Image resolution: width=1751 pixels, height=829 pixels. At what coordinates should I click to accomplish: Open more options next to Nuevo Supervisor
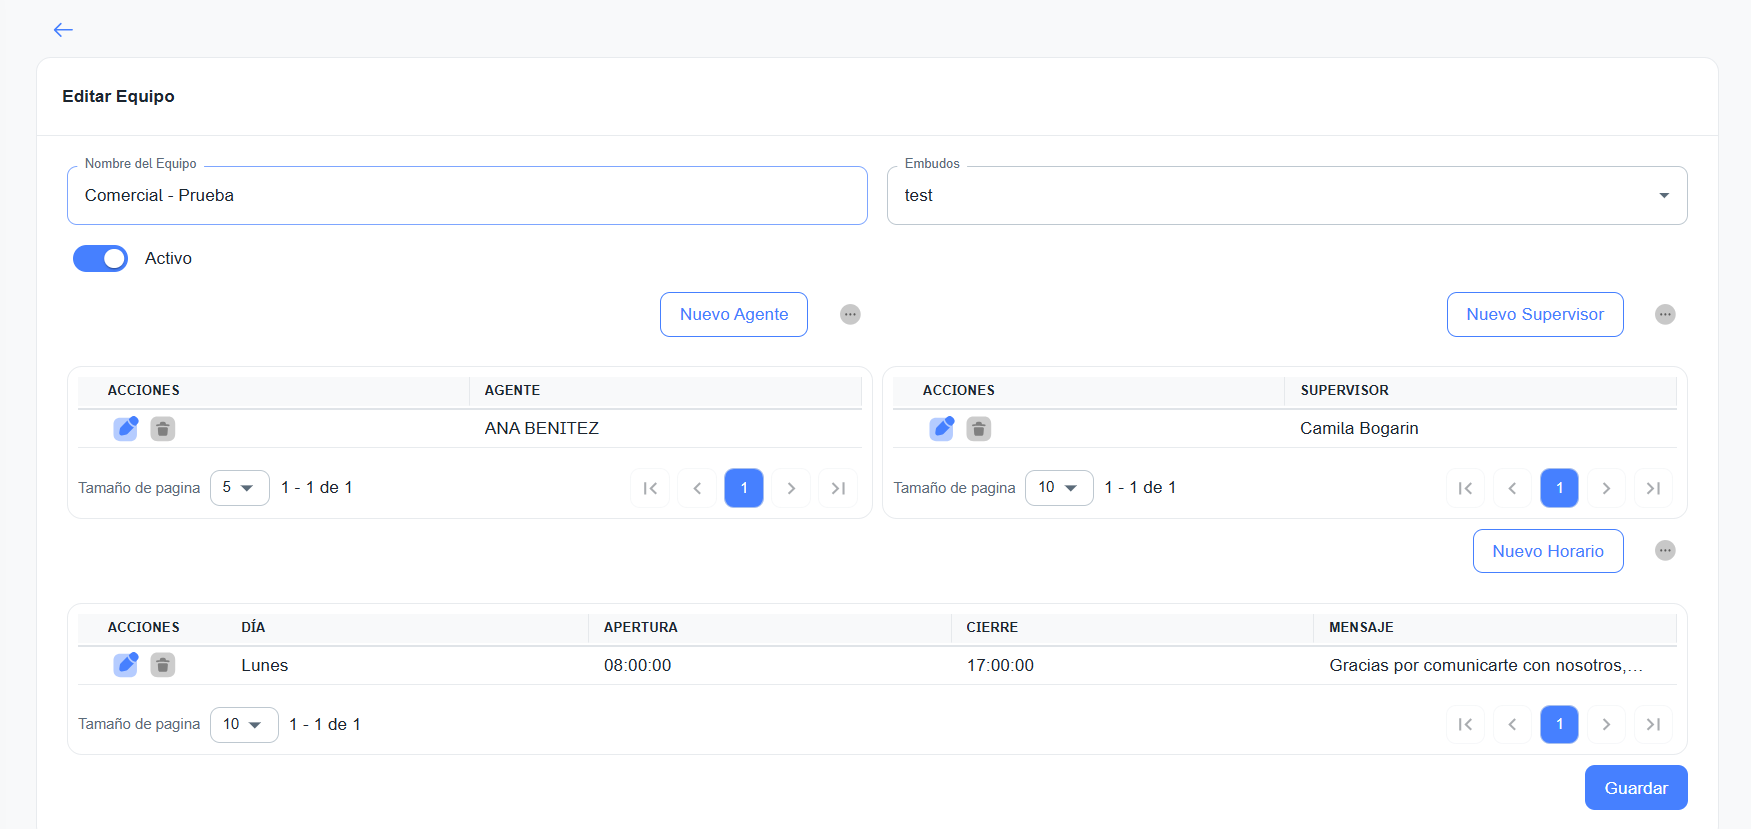click(1665, 314)
